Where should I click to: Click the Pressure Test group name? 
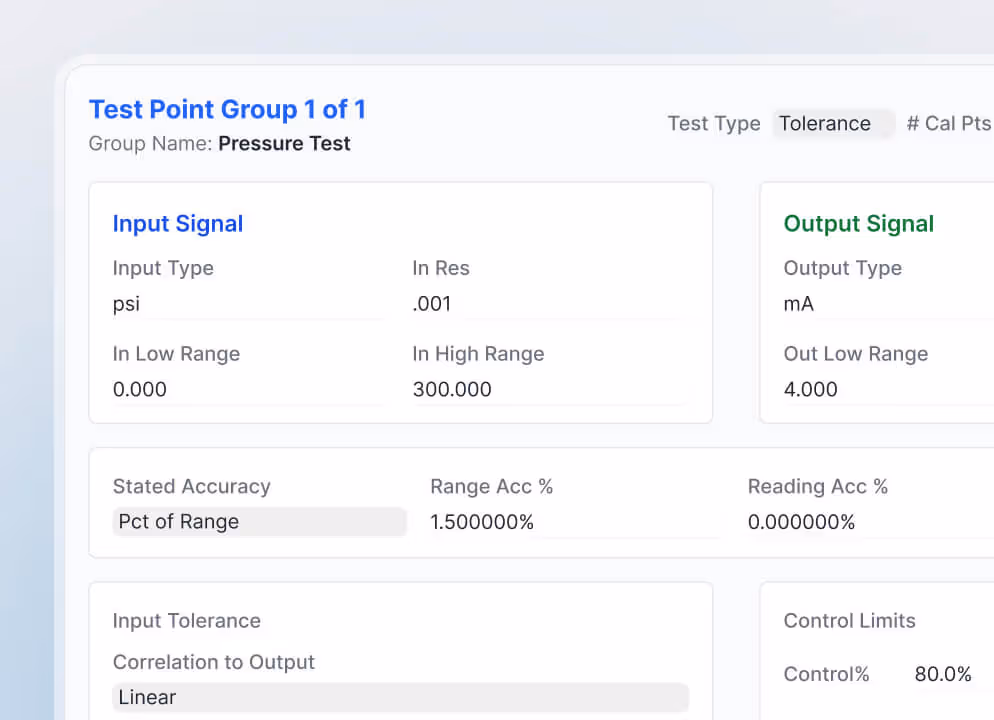pyautogui.click(x=284, y=143)
